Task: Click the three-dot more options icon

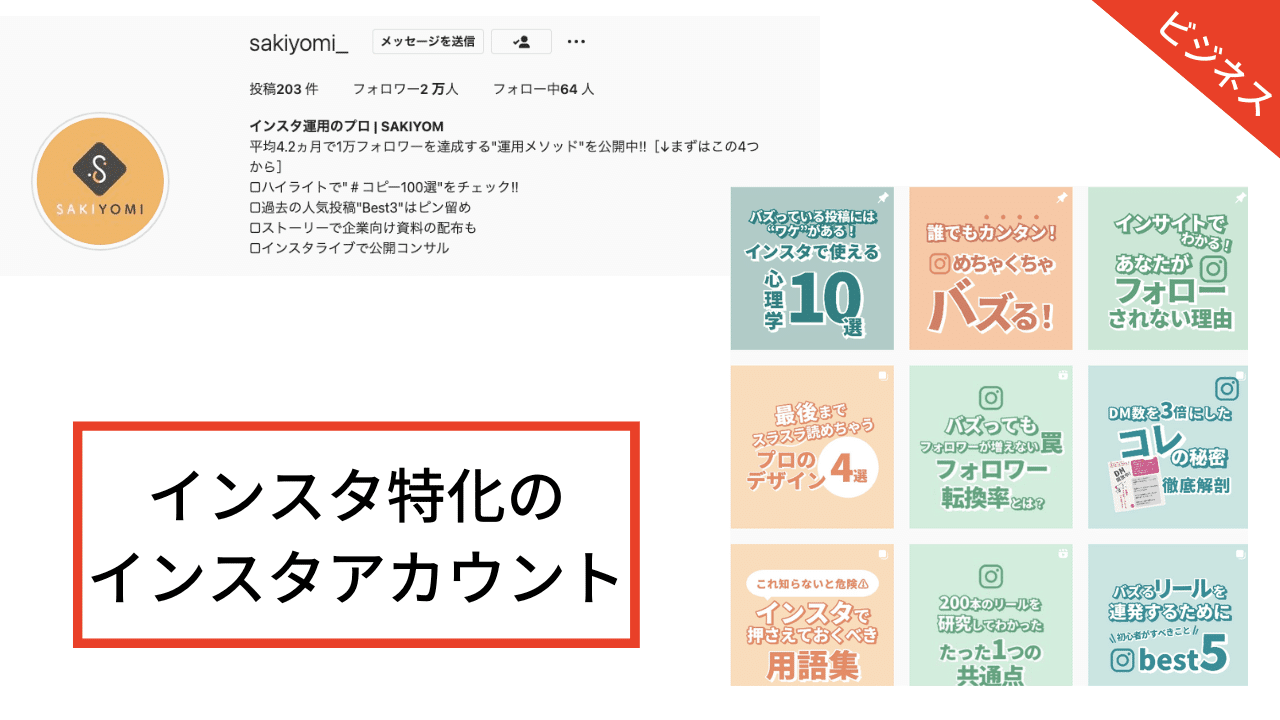Action: [x=575, y=42]
